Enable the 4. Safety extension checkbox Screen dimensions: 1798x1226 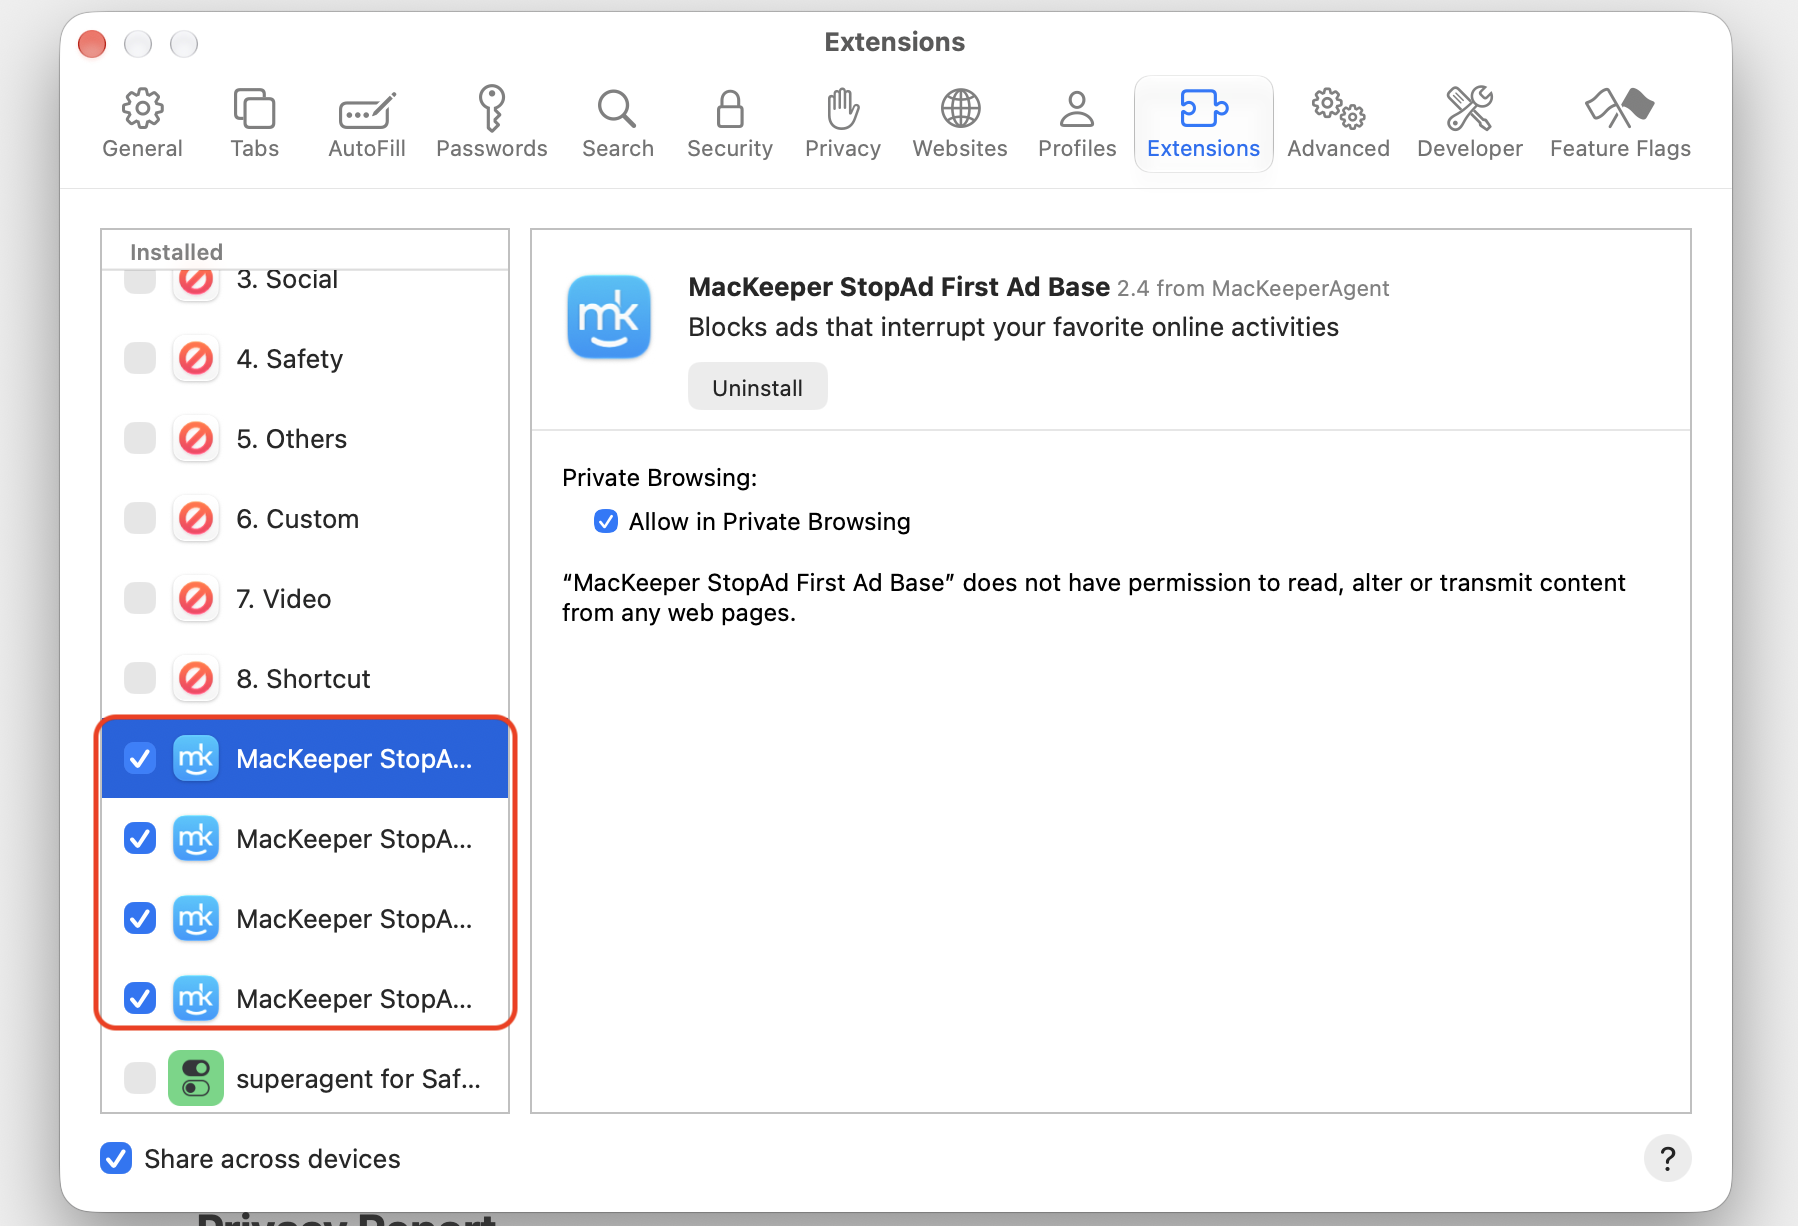(140, 358)
